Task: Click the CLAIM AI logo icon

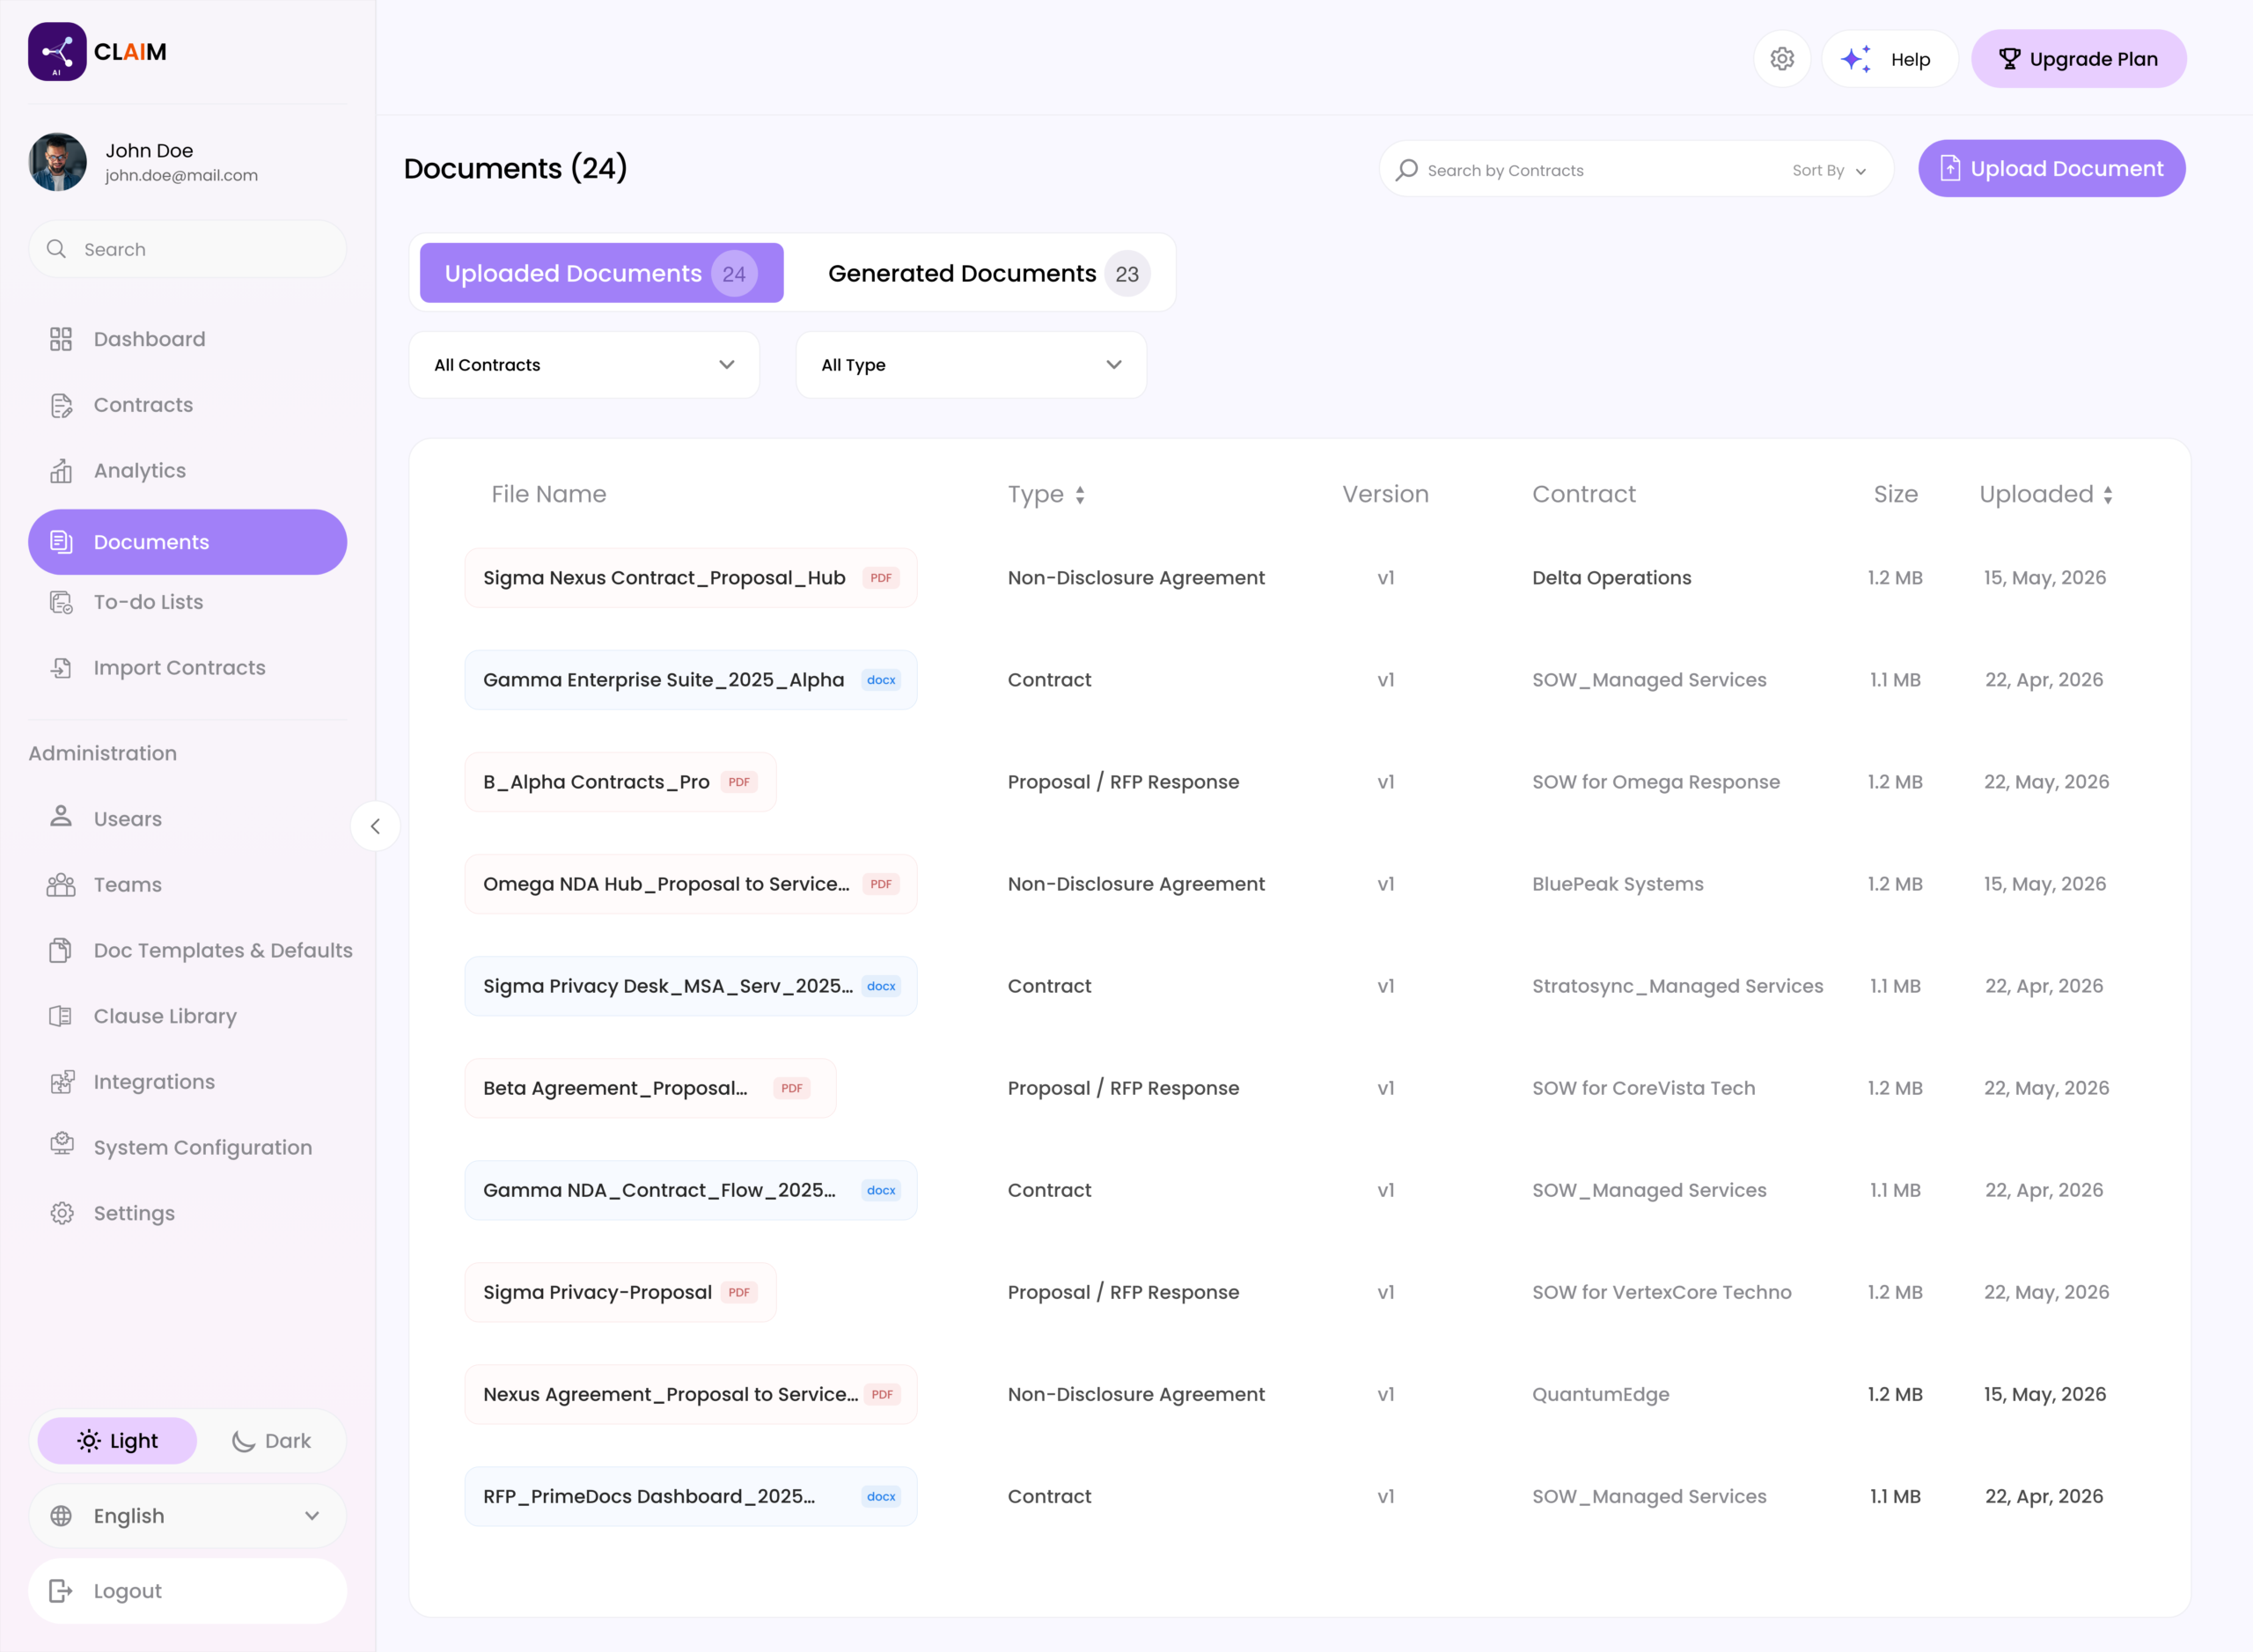Action: tap(57, 52)
